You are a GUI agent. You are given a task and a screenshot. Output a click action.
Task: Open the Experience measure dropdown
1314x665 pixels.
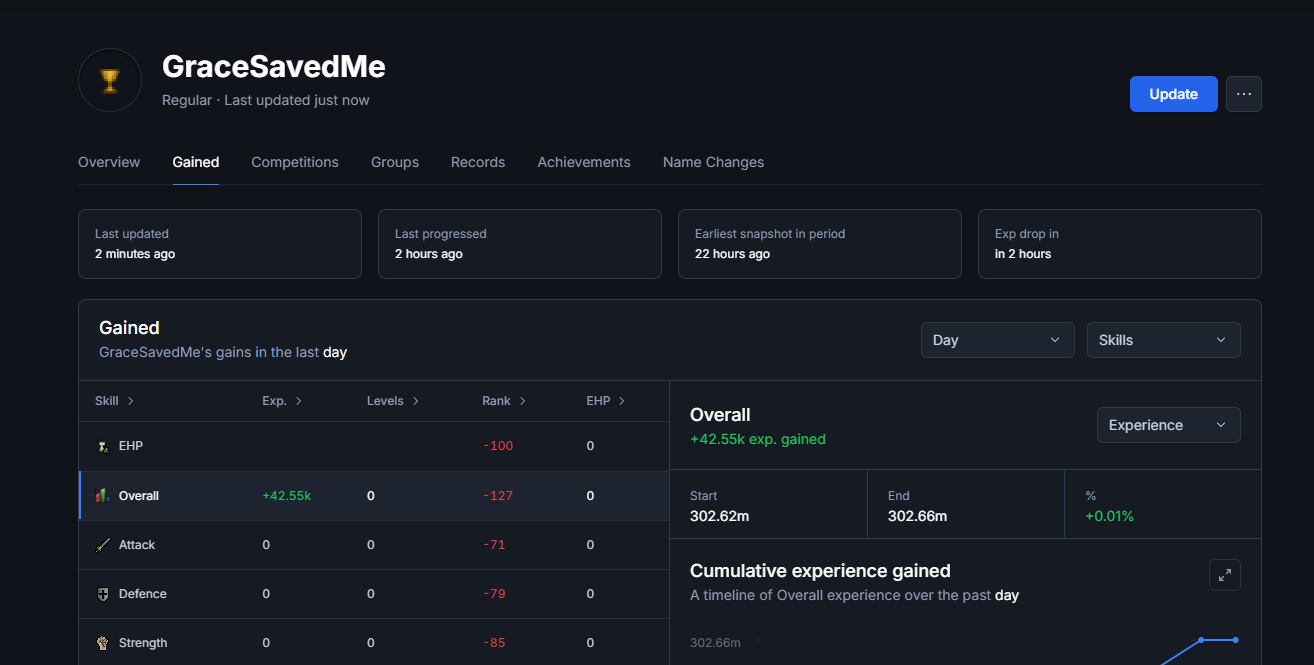(x=1168, y=425)
